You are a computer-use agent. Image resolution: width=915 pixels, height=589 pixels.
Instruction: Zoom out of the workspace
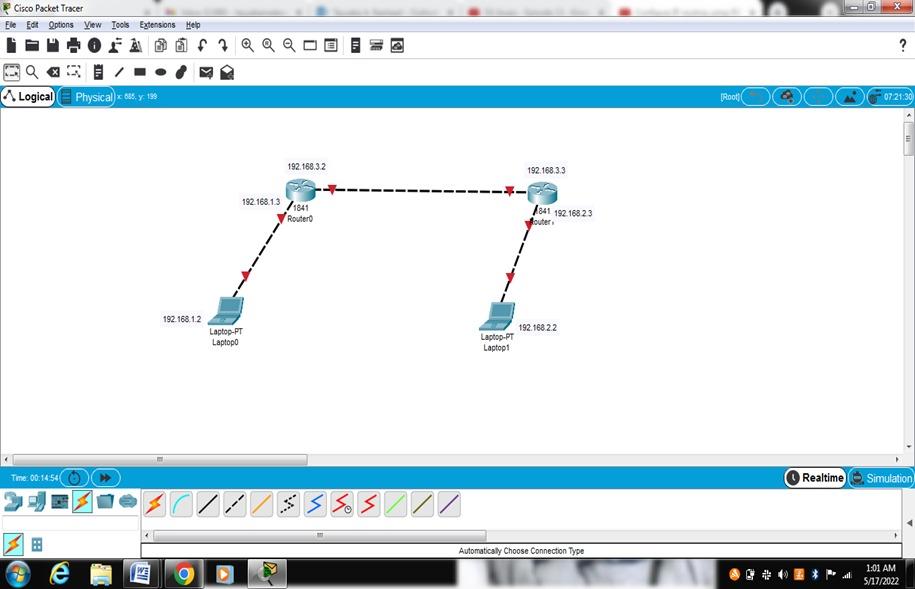point(289,46)
